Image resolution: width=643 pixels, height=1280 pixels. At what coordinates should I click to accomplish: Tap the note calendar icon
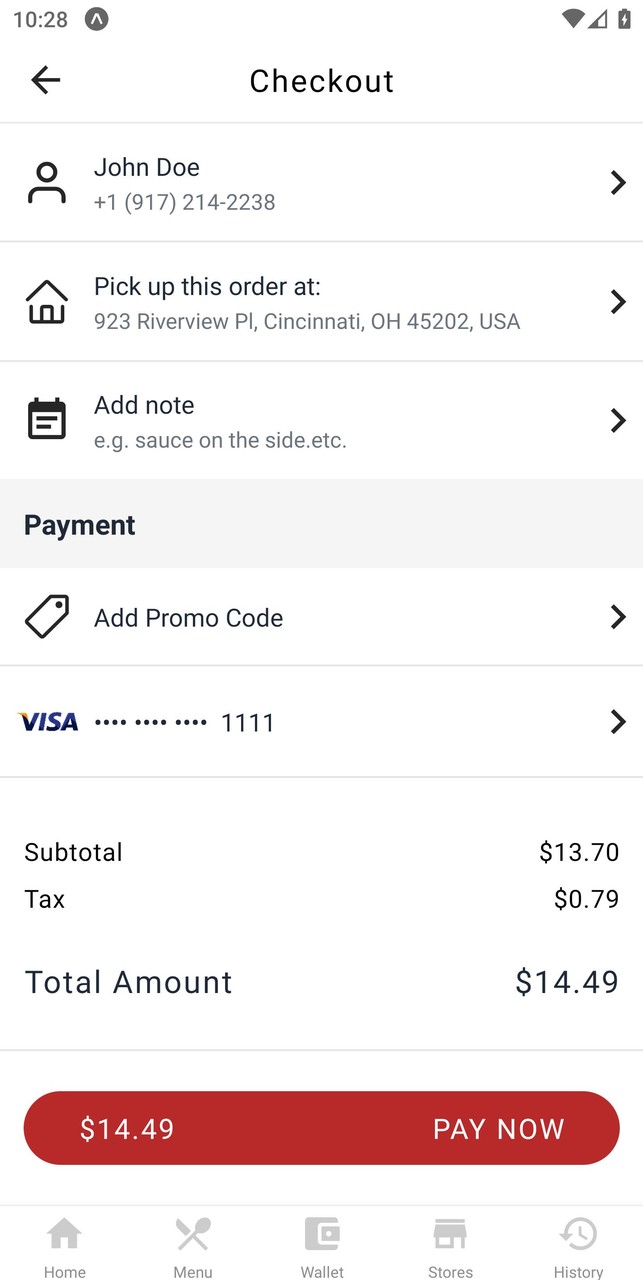click(46, 420)
